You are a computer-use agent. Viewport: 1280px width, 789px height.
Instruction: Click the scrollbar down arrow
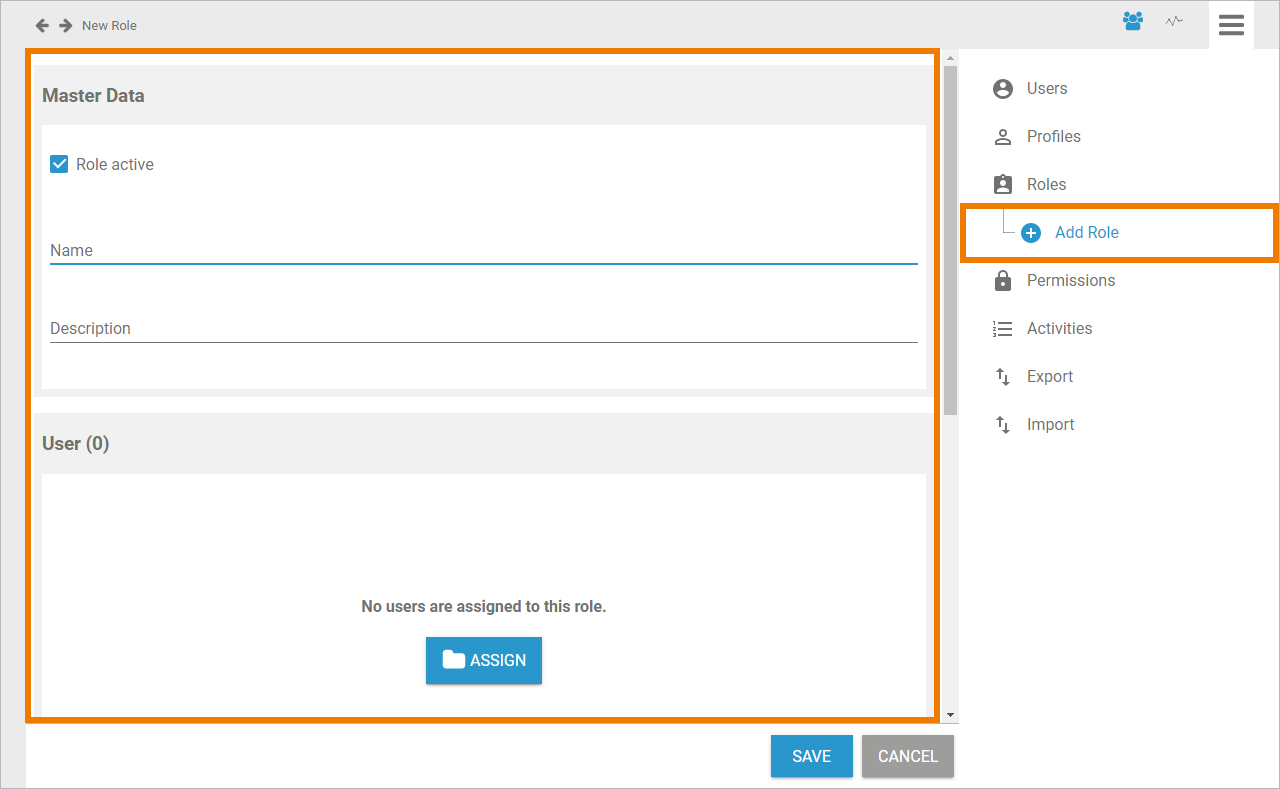tap(950, 715)
